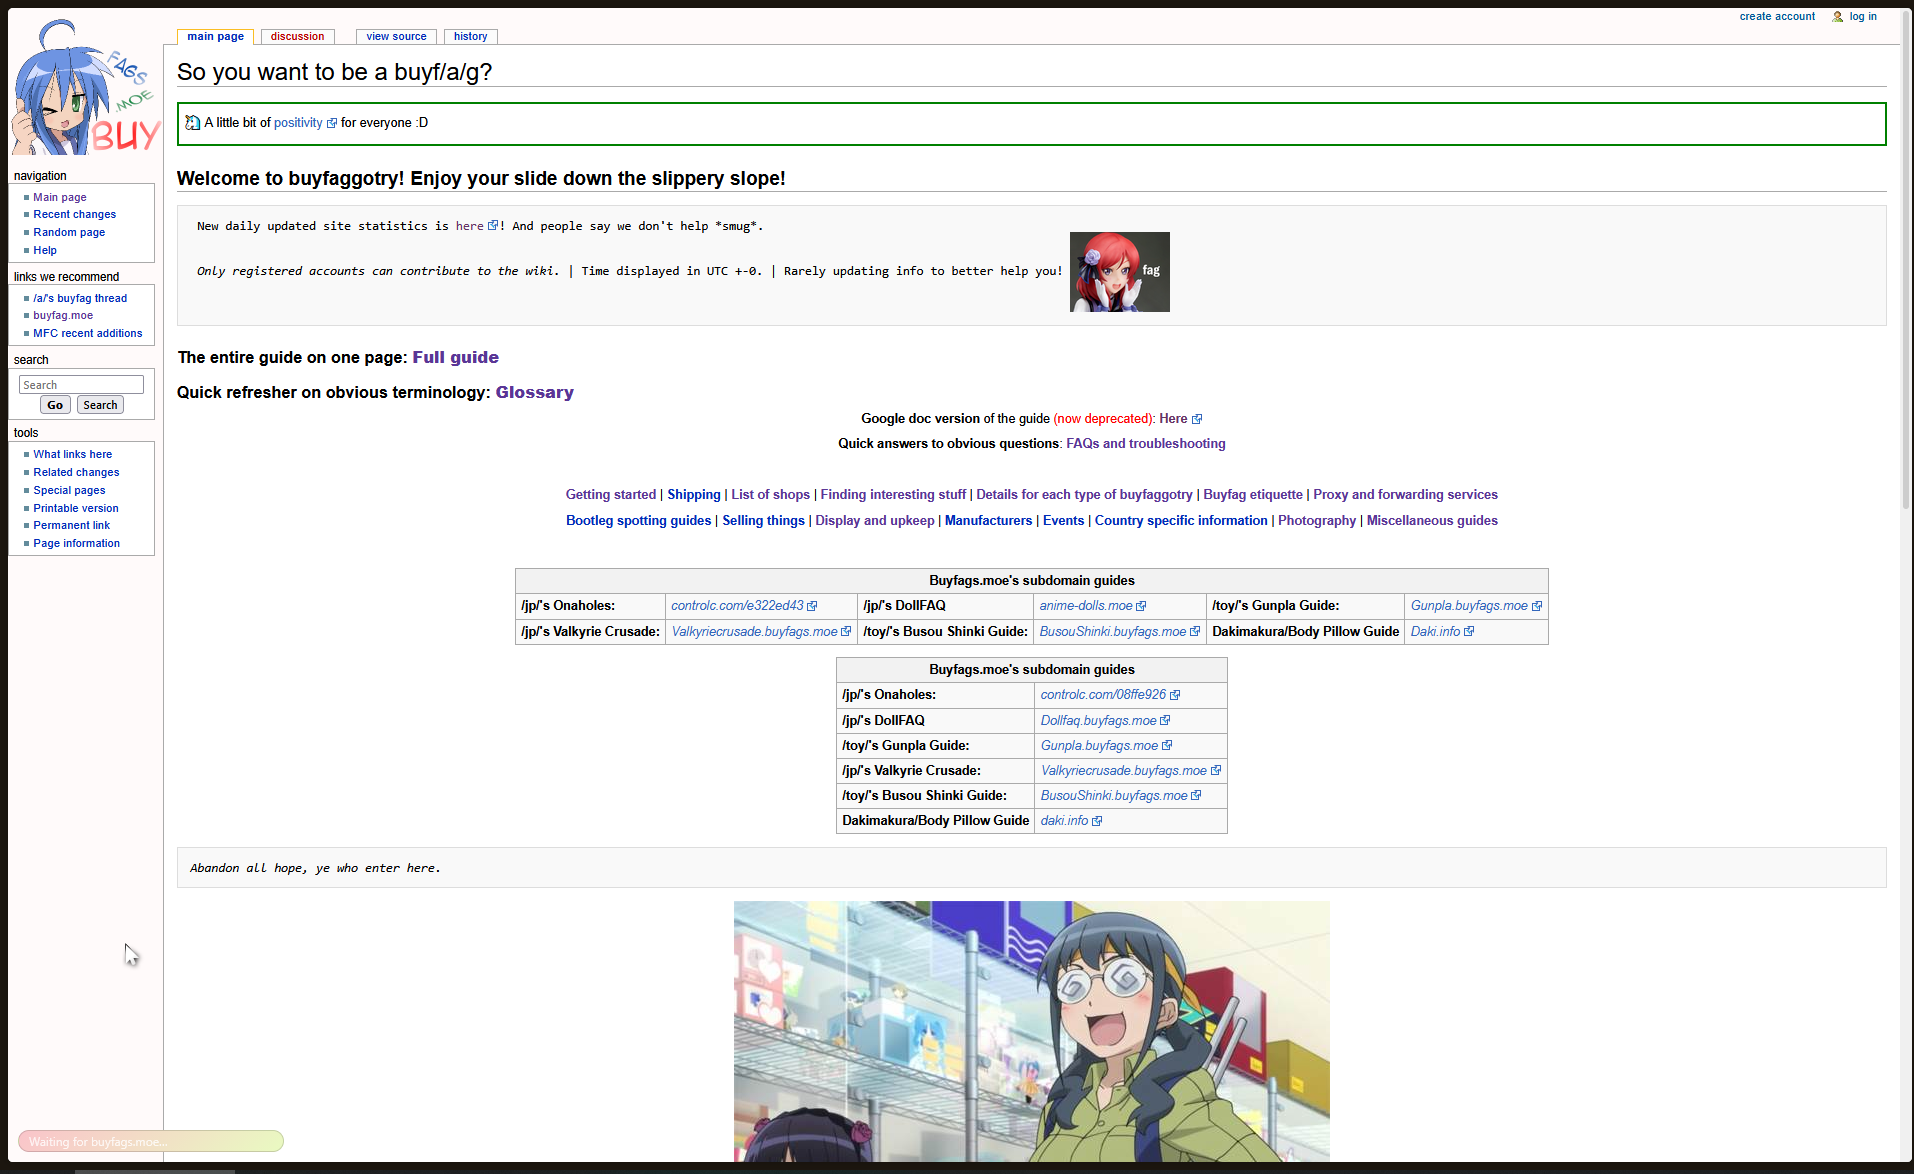
Task: Follow the positivity external link
Action: tap(305, 123)
